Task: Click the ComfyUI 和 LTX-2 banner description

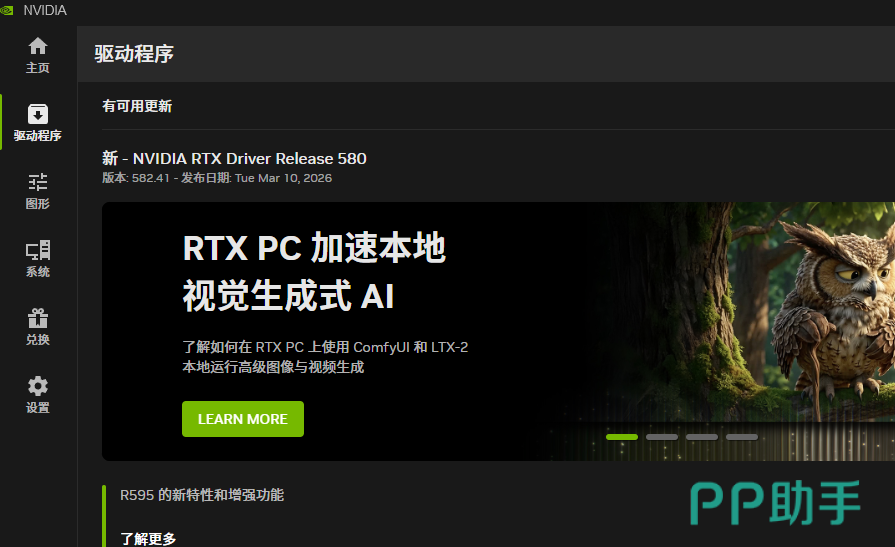Action: coord(325,357)
